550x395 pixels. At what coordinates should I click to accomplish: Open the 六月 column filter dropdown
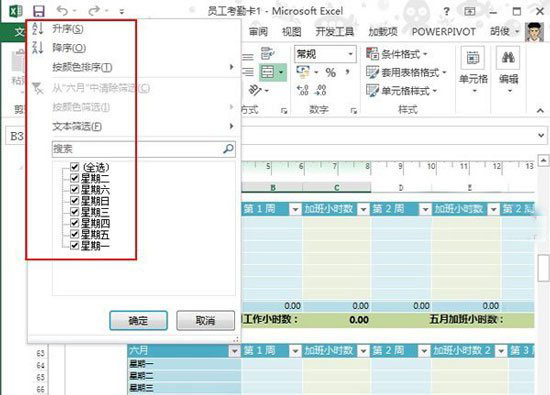pos(234,350)
